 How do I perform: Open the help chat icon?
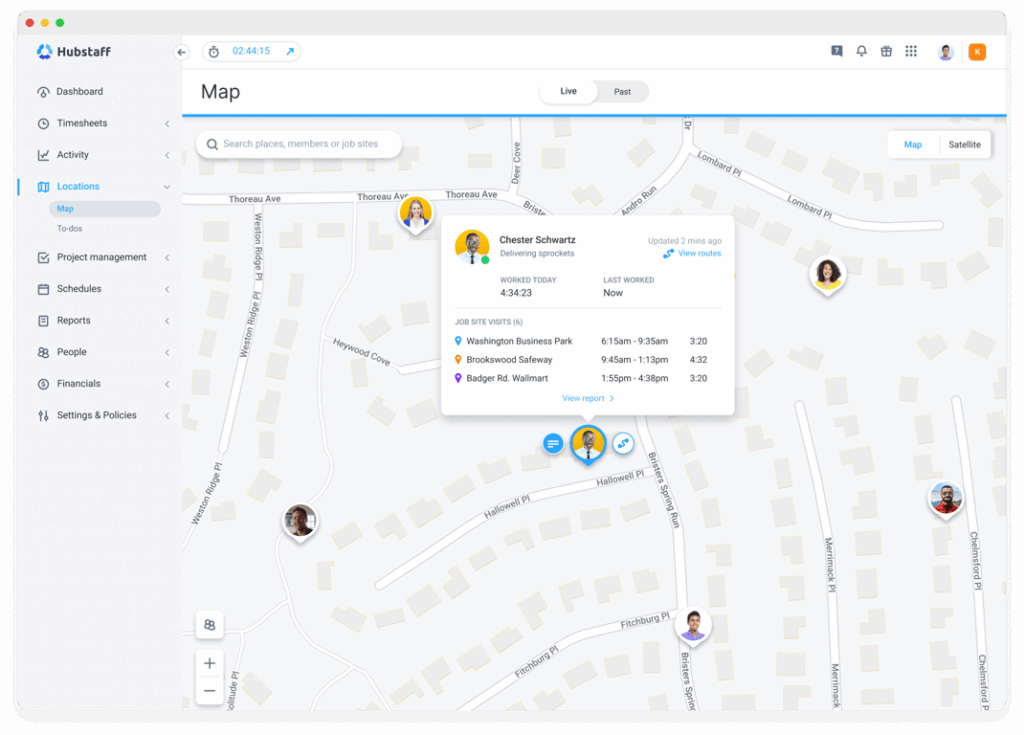point(836,51)
